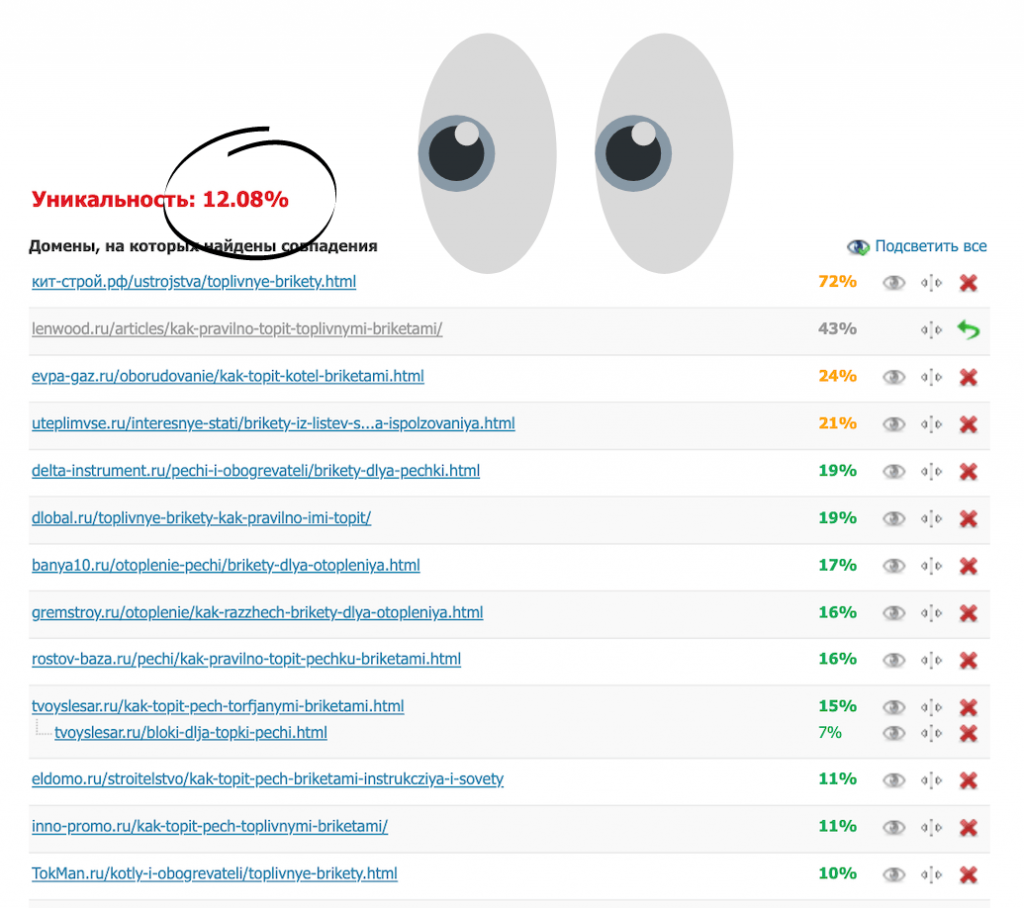Image resolution: width=1024 pixels, height=908 pixels.
Task: Remove evpa-gaz.ru from results using red X
Action: coord(968,377)
